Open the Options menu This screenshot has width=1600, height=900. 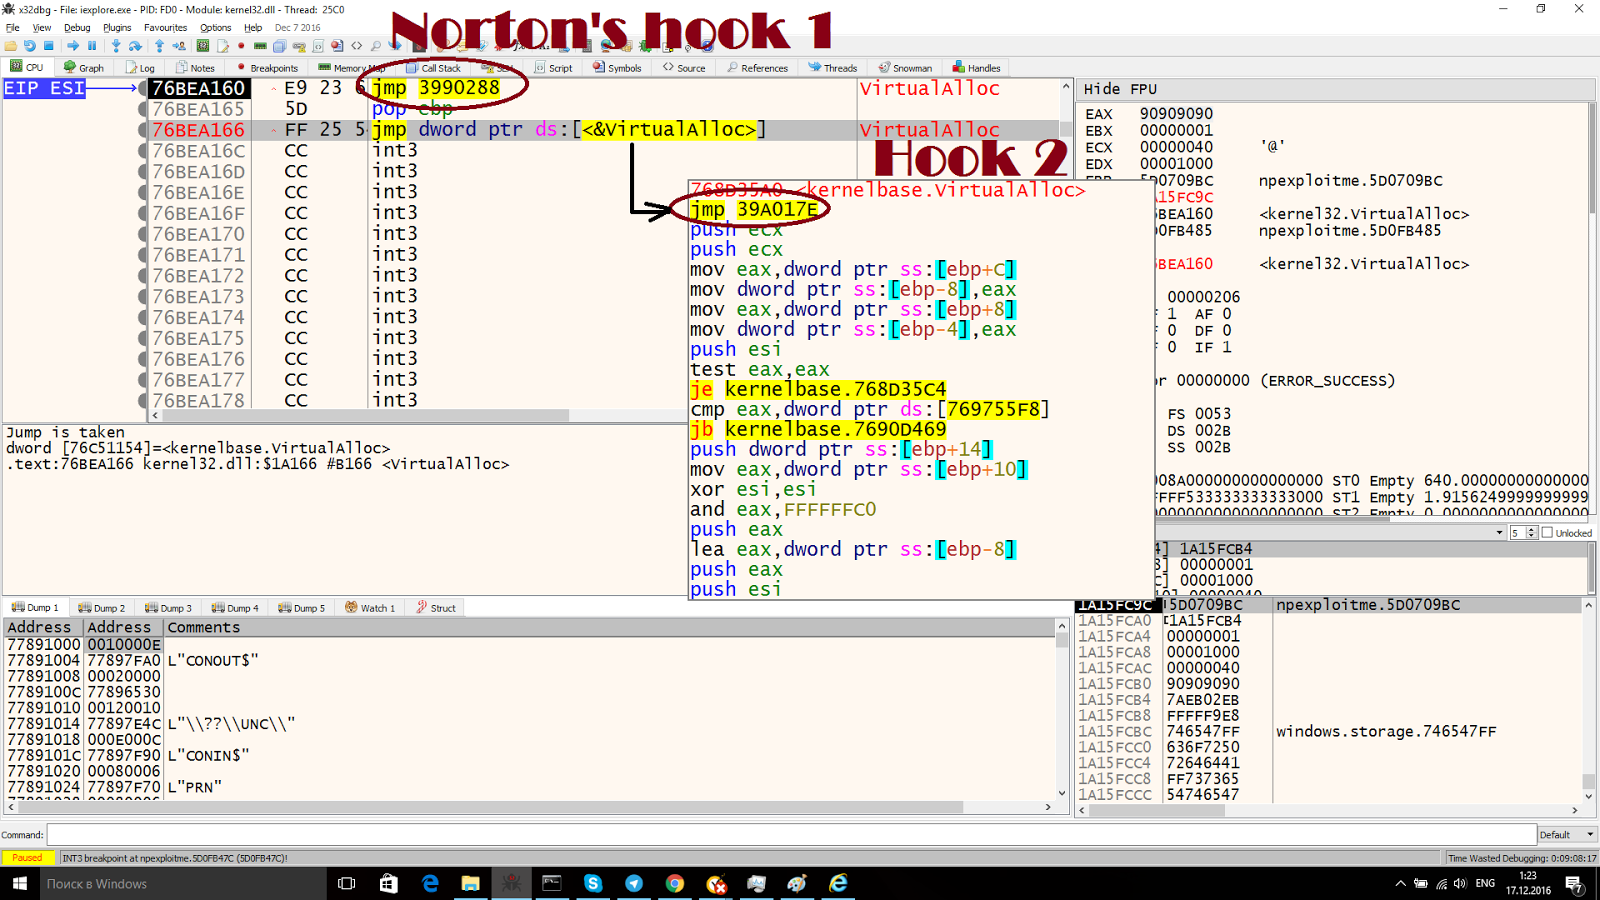[215, 28]
